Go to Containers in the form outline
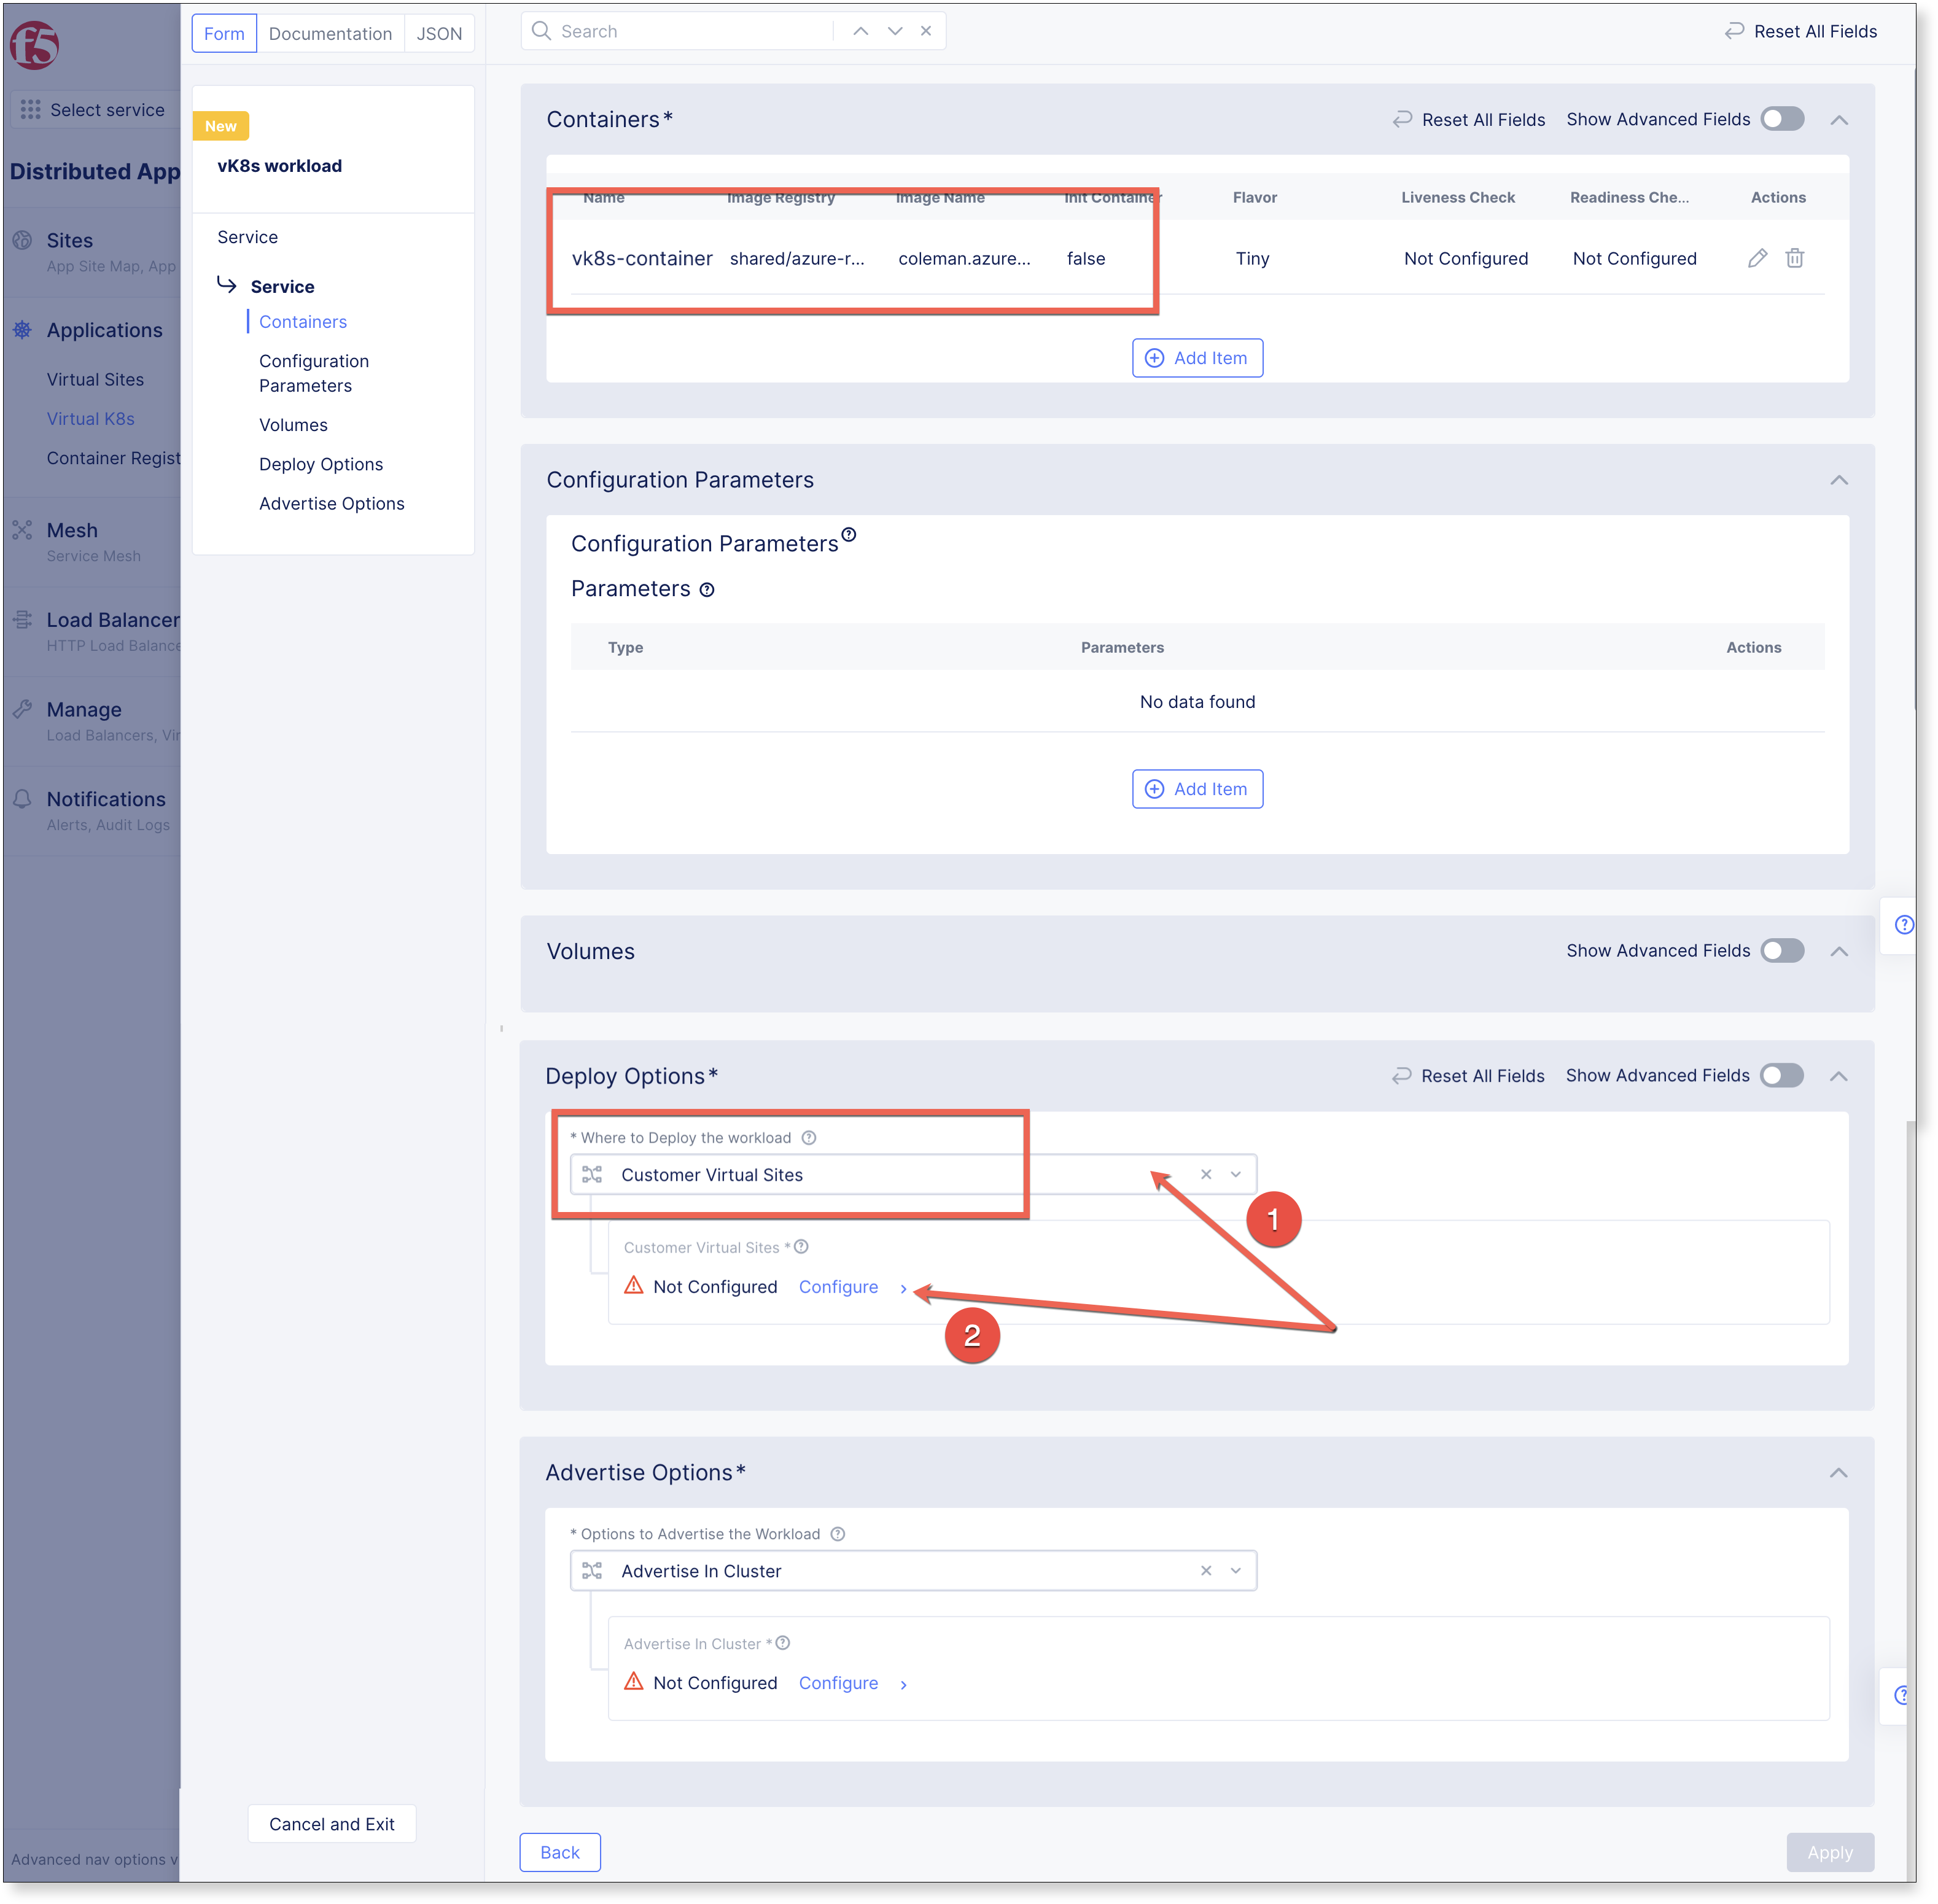1938x1904 pixels. [303, 322]
